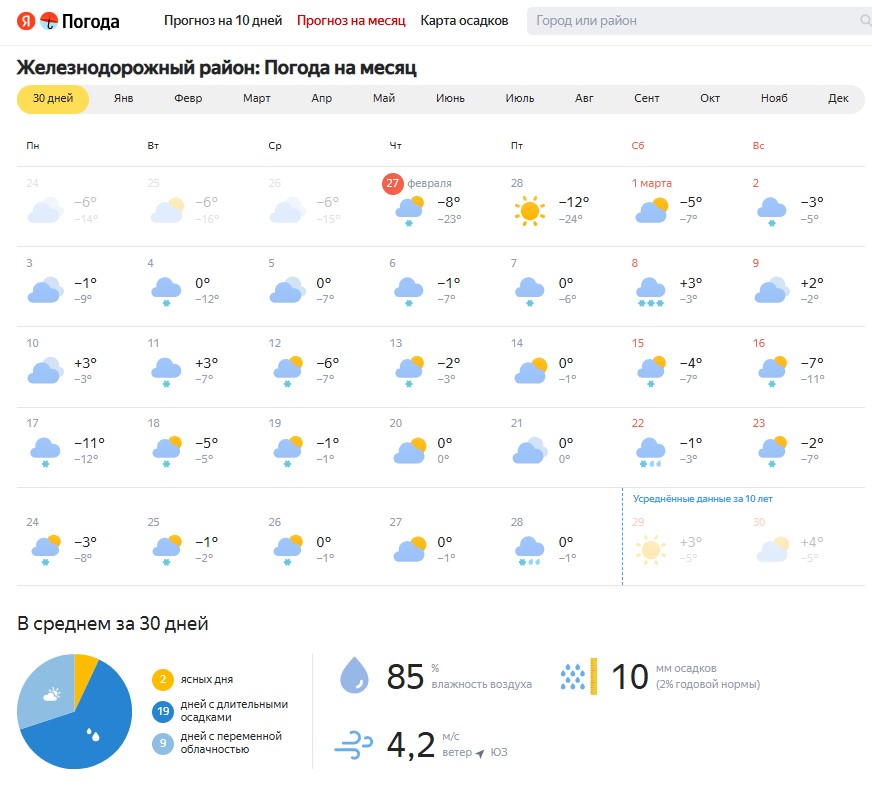
Task: Switch to the Янв month tab
Action: click(x=123, y=98)
